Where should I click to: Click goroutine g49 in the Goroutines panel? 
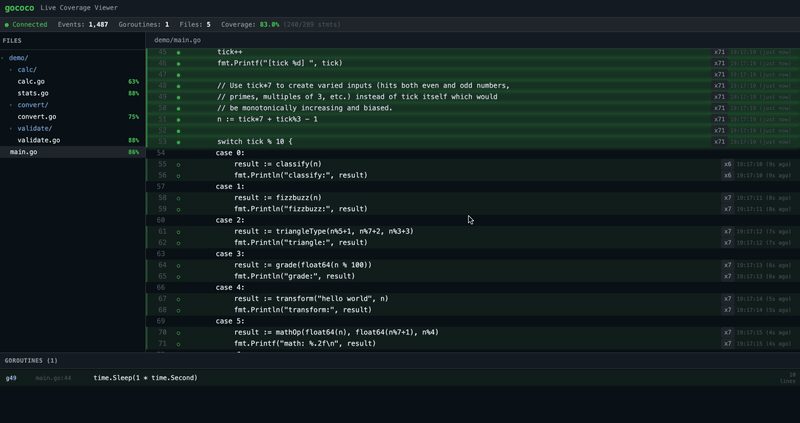click(11, 378)
